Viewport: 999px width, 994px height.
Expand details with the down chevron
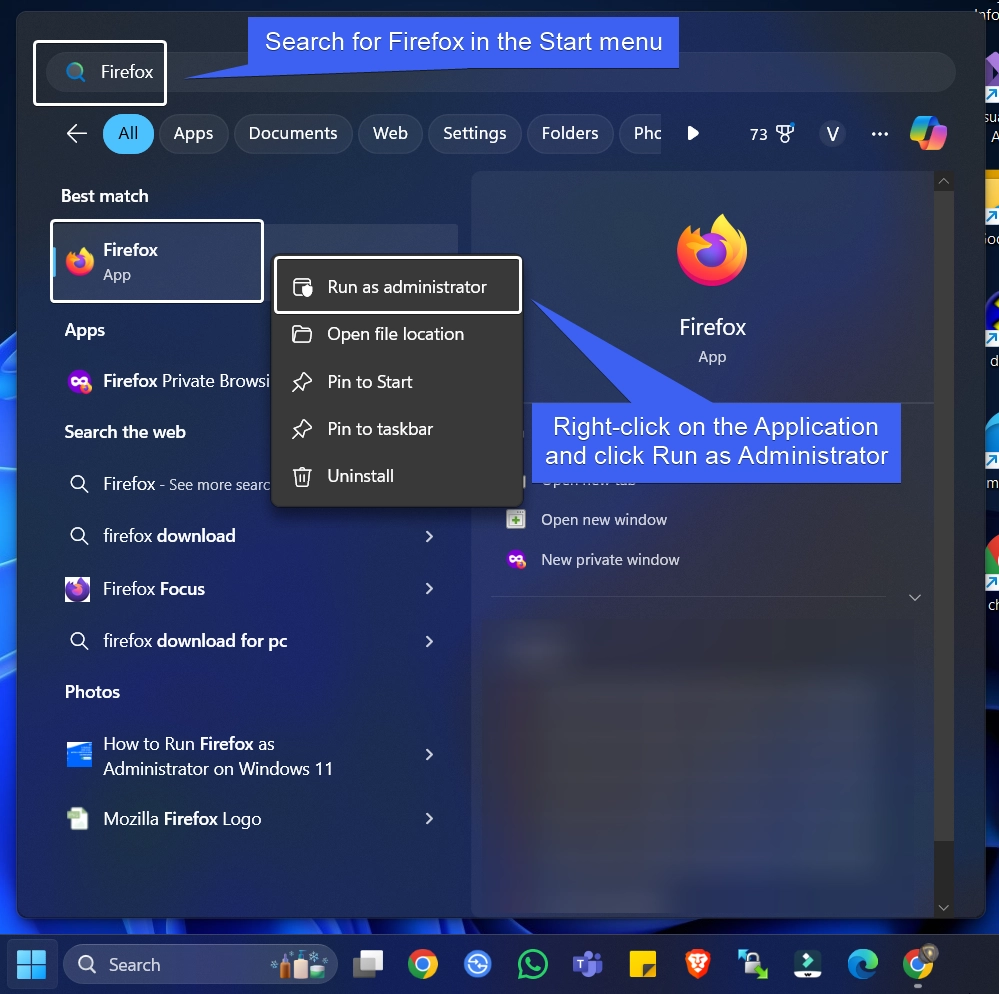pyautogui.click(x=915, y=598)
